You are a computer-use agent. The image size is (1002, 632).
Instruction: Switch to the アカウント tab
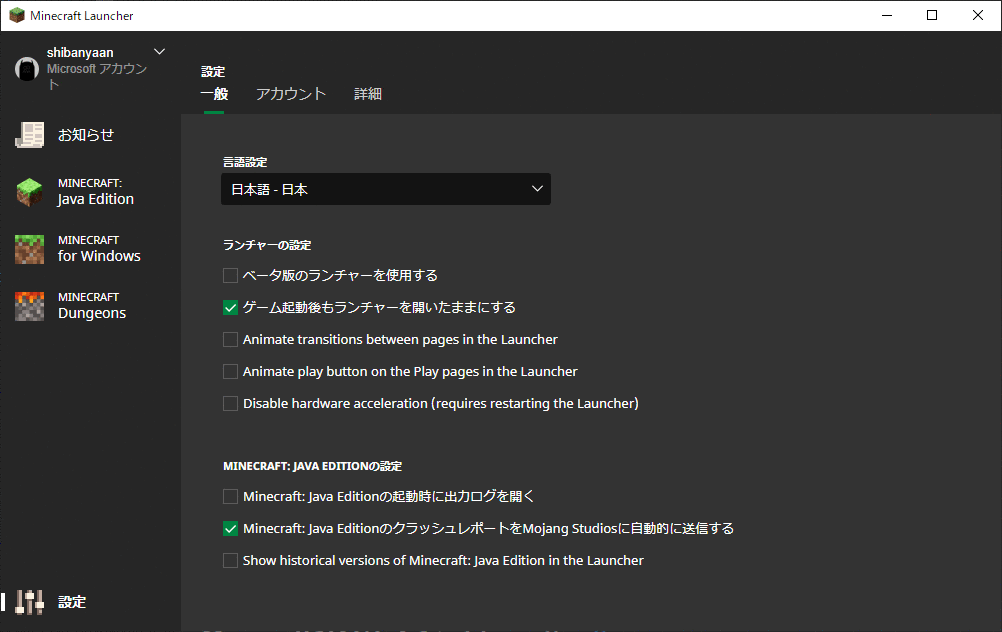[289, 92]
